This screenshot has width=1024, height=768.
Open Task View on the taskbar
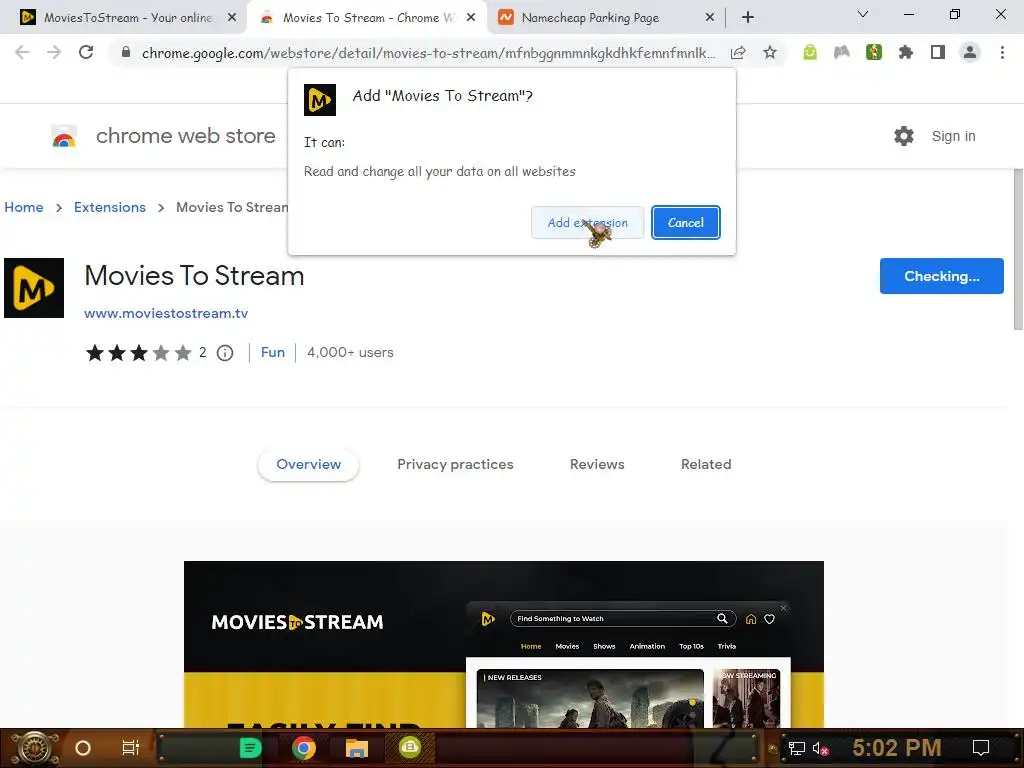131,748
